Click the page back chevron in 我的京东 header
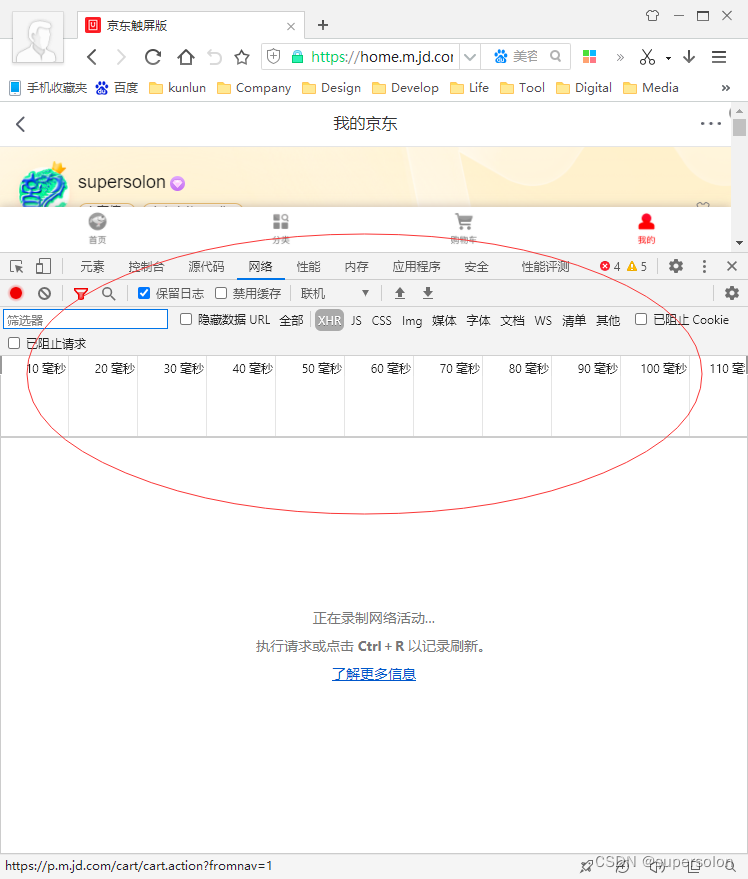Viewport: 748px width, 879px height. tap(21, 124)
